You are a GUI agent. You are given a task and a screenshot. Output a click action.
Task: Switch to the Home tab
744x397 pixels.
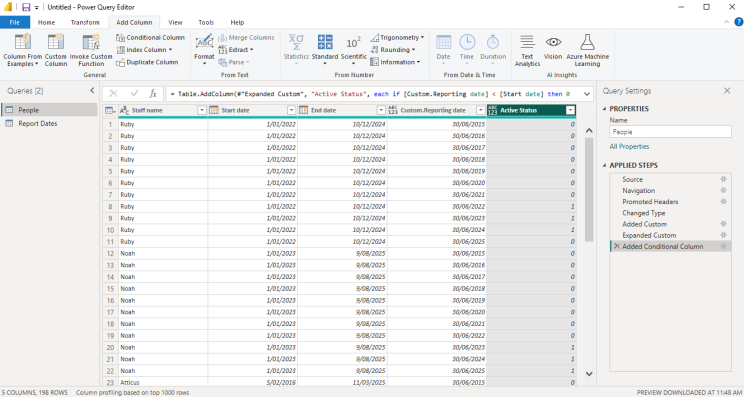point(46,22)
